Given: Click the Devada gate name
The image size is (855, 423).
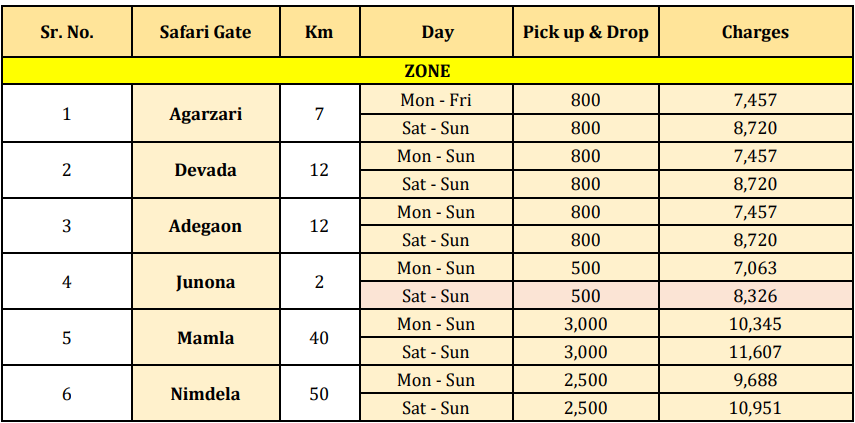Looking at the screenshot, I should 206,170.
